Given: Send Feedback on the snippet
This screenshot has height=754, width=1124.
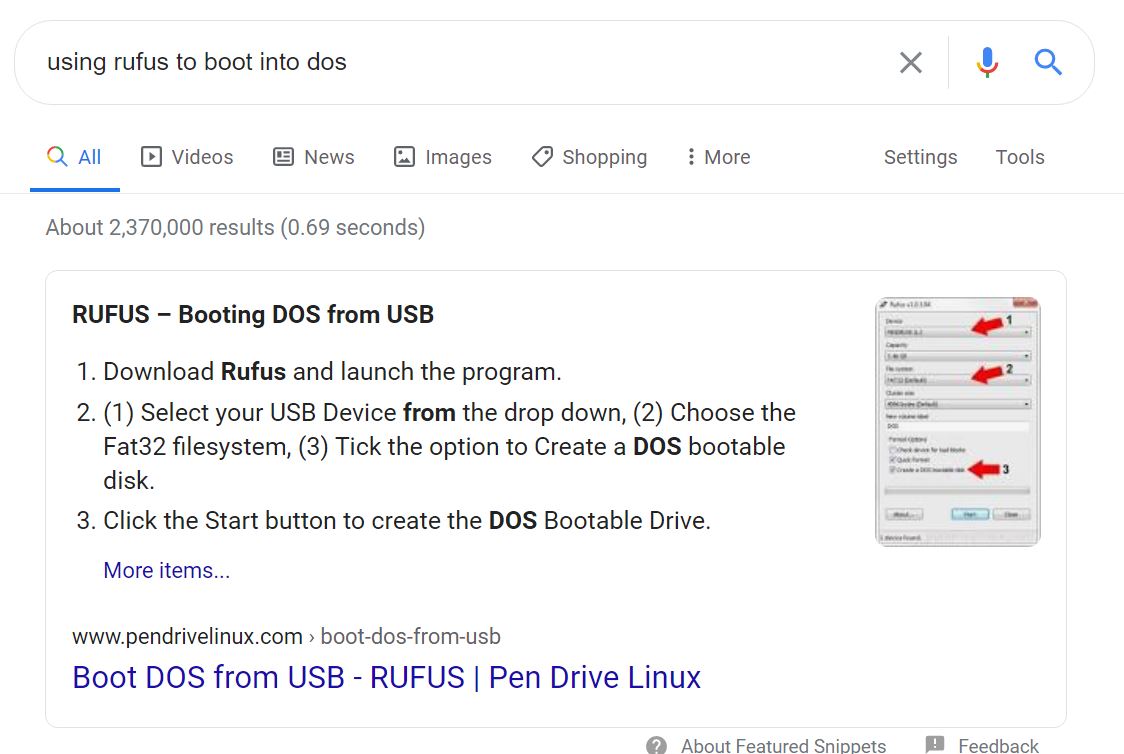Looking at the screenshot, I should (x=999, y=746).
